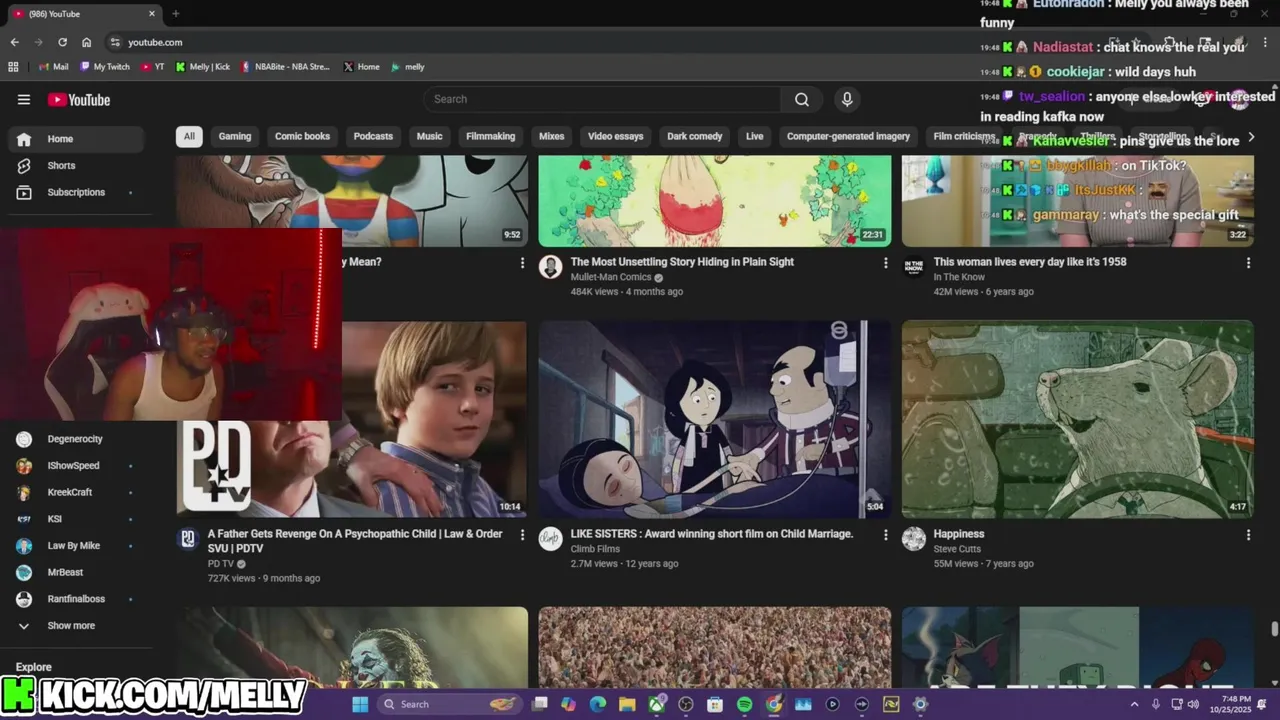Expand Show more subscriptions
The width and height of the screenshot is (1280, 720).
coord(76,626)
